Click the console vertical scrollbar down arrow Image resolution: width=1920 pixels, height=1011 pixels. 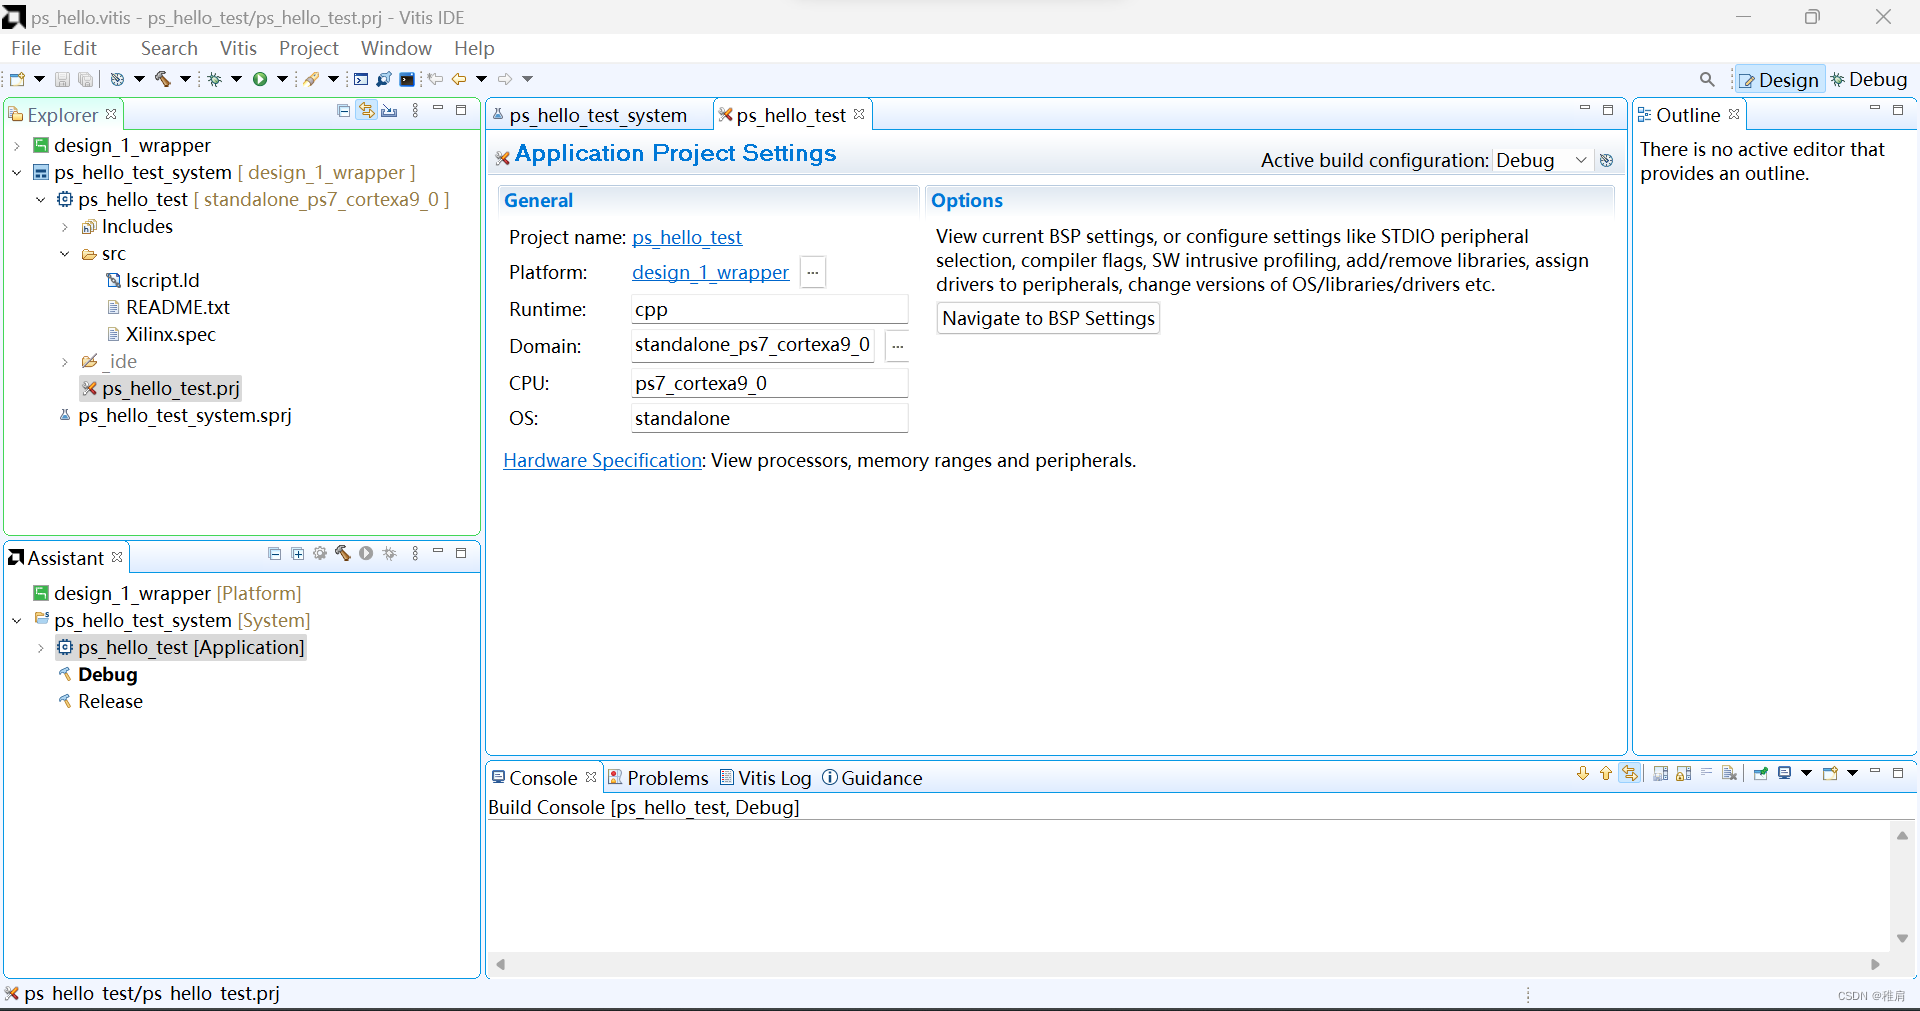point(1902,938)
